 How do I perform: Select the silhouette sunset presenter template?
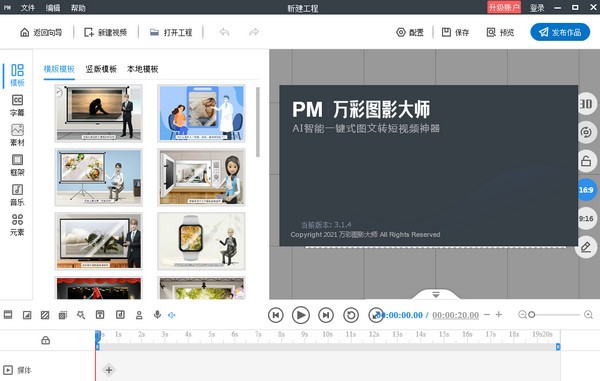point(99,113)
